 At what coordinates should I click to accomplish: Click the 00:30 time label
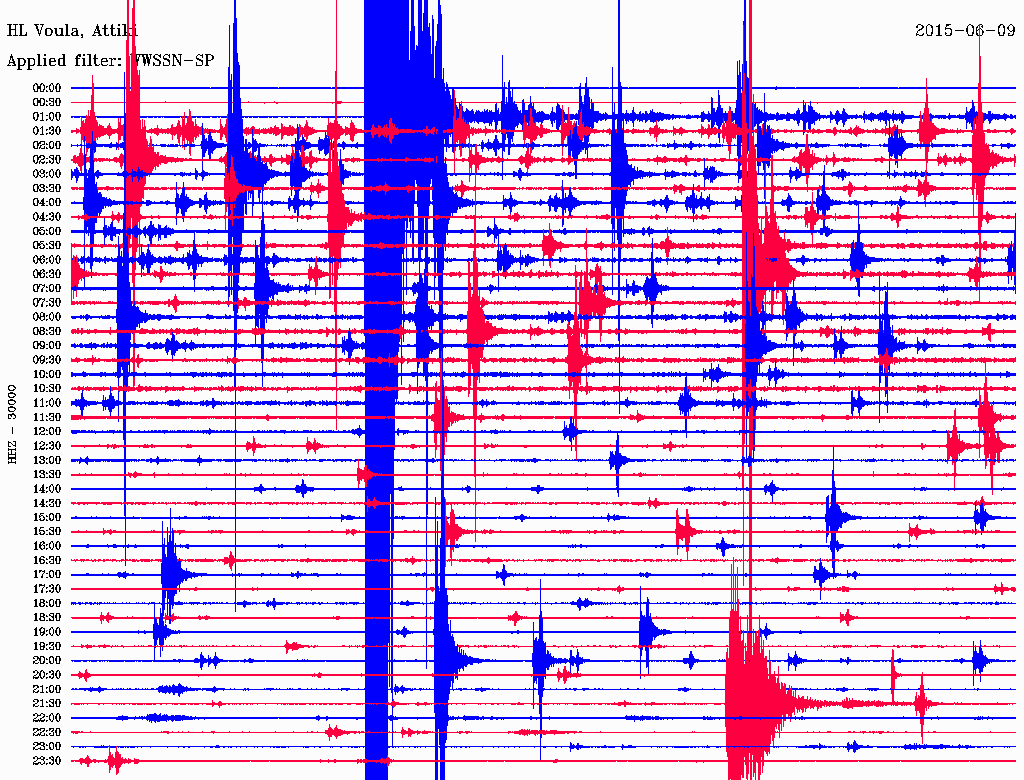[47, 103]
